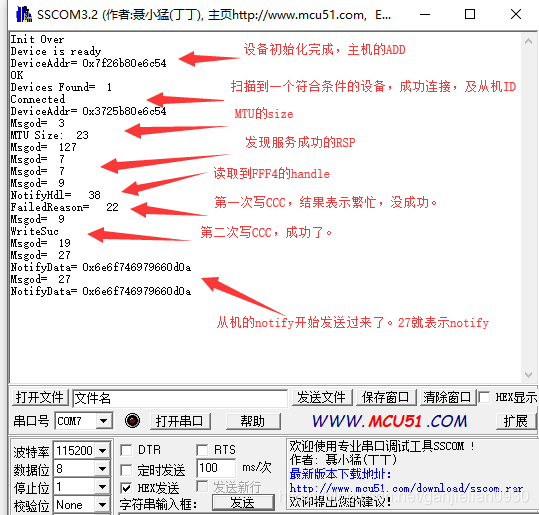Click the 保存窗口 button

point(386,397)
